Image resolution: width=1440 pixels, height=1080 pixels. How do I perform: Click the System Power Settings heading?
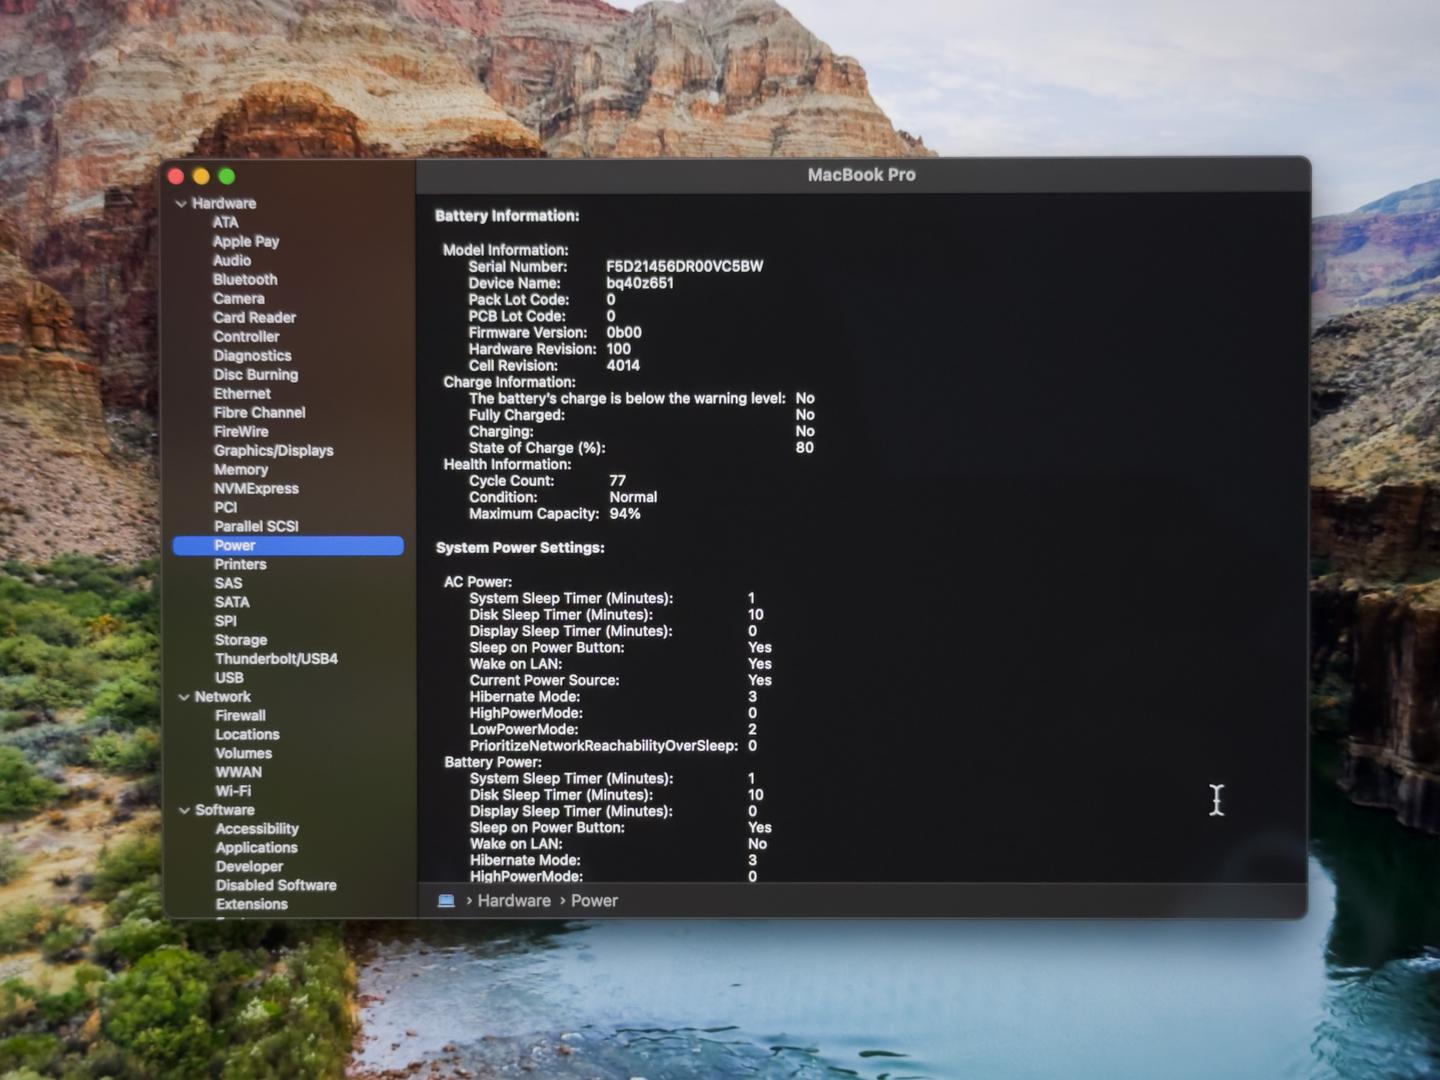pos(520,549)
